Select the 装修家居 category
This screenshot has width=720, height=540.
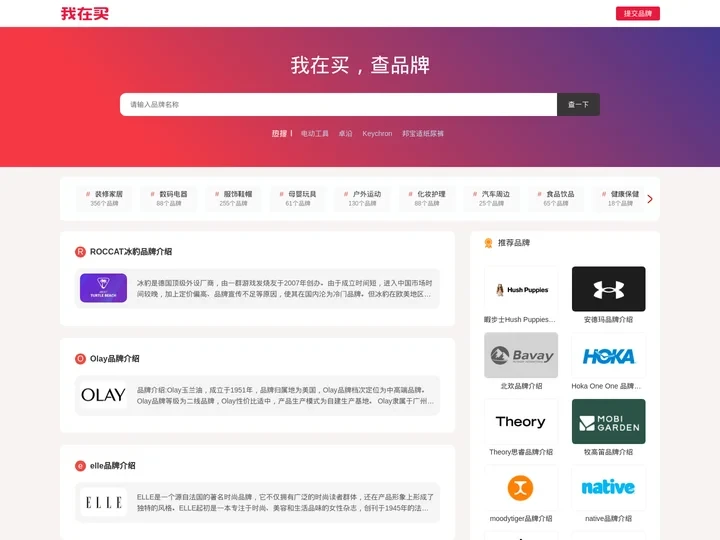tap(104, 198)
